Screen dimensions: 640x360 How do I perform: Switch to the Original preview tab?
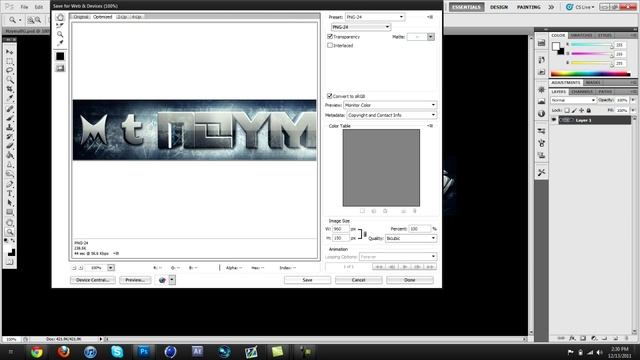coord(81,17)
